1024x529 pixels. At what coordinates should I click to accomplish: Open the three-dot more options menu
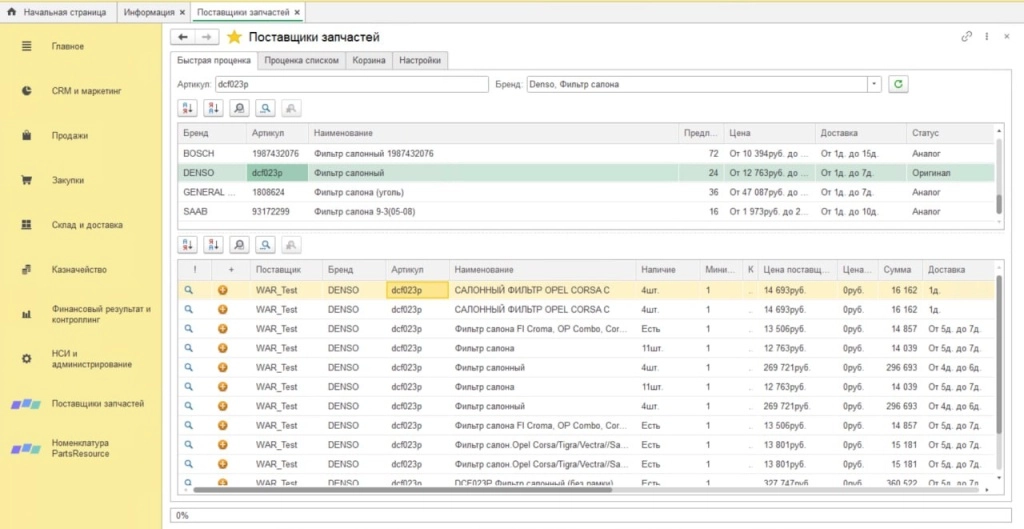(988, 37)
